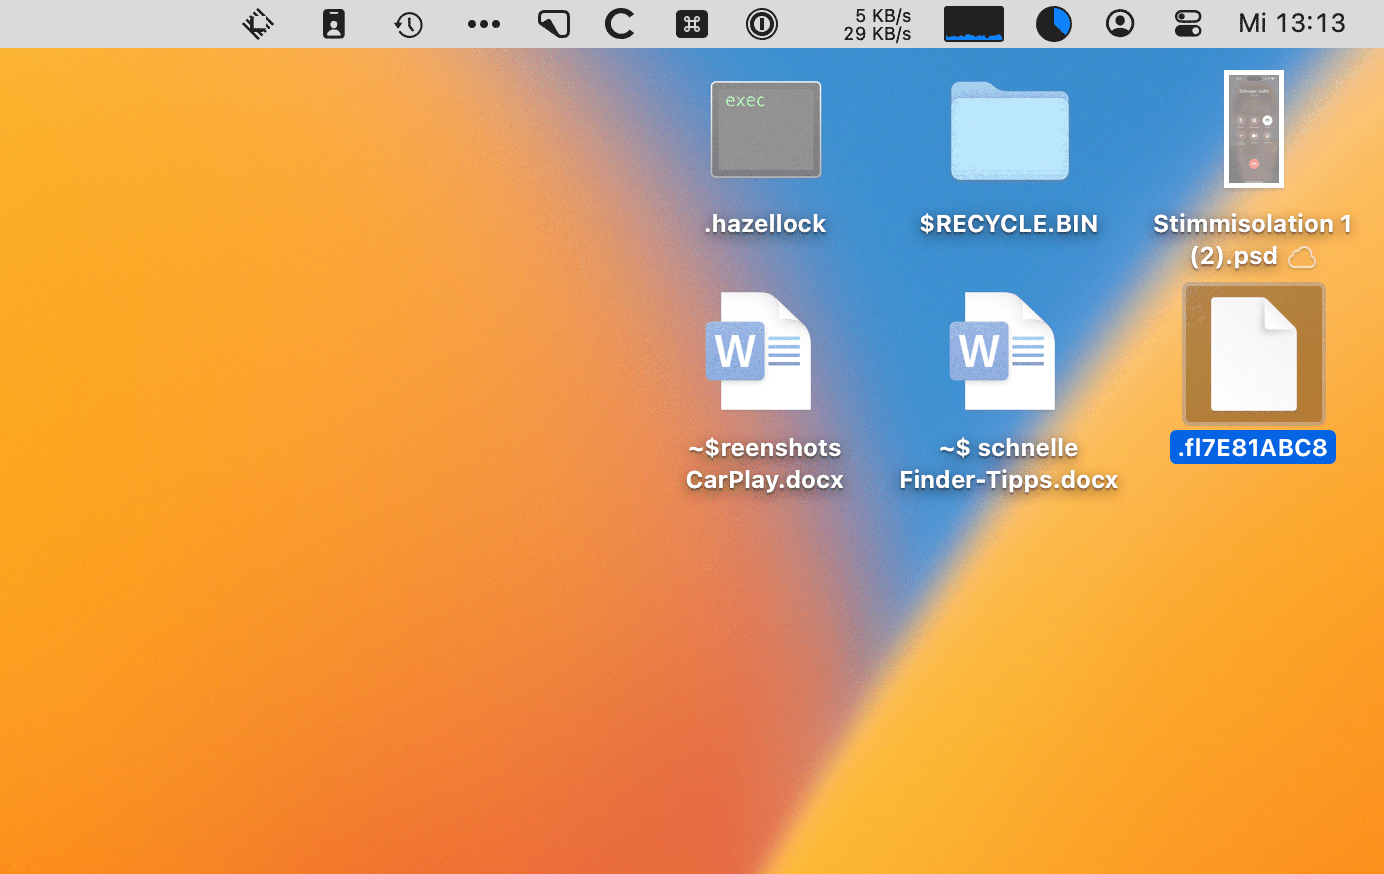This screenshot has height=874, width=1384.
Task: Click the clock showing Mi 13:13
Action: pyautogui.click(x=1292, y=24)
